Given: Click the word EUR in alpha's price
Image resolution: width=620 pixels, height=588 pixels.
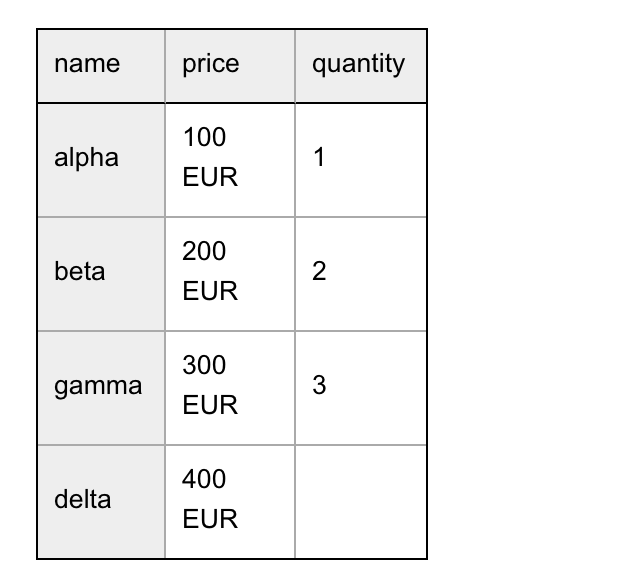Looking at the screenshot, I should (x=210, y=177).
